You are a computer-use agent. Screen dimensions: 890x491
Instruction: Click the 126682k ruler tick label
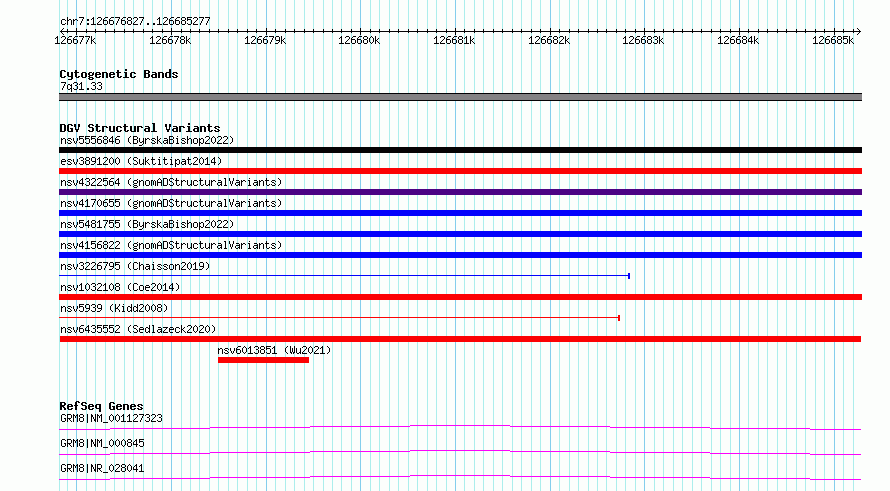click(549, 40)
